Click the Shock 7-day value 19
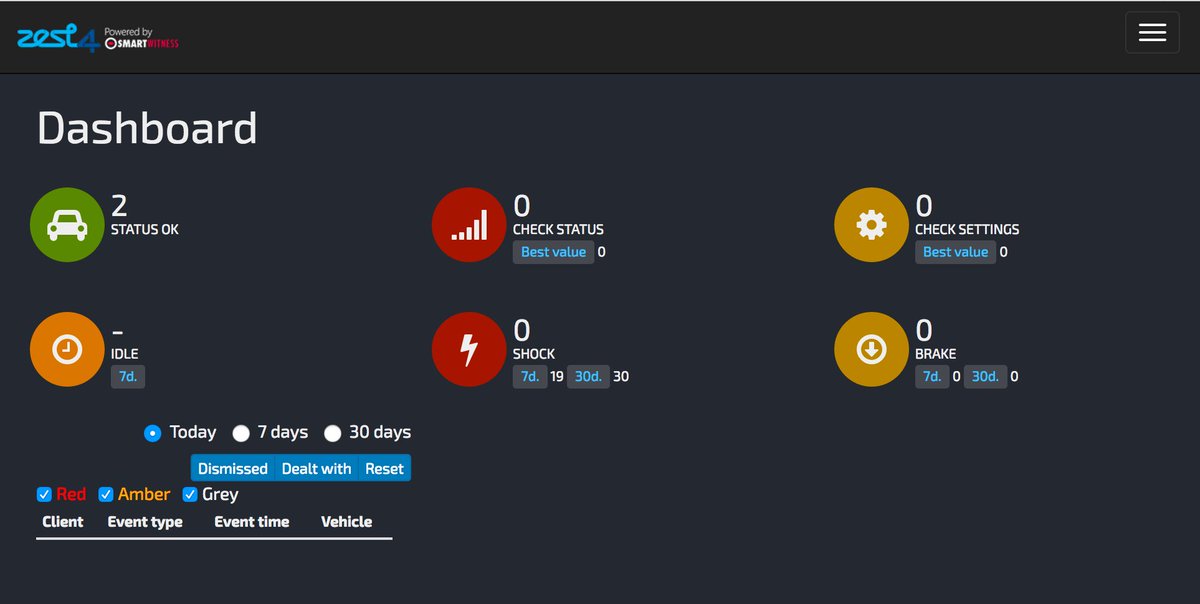This screenshot has height=604, width=1200. 557,377
